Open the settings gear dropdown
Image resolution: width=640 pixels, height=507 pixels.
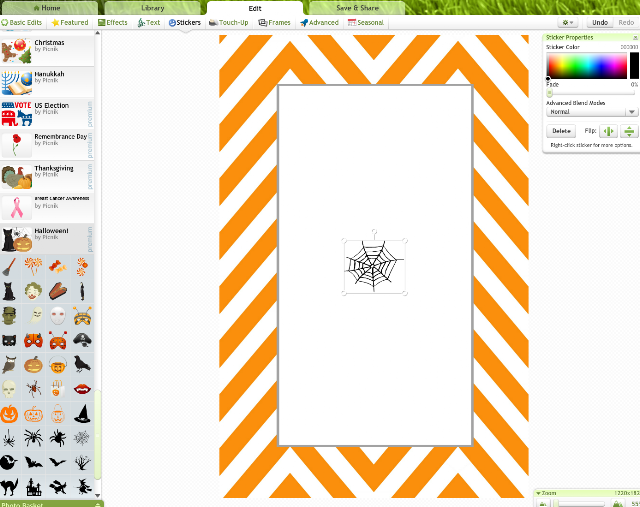[x=568, y=22]
